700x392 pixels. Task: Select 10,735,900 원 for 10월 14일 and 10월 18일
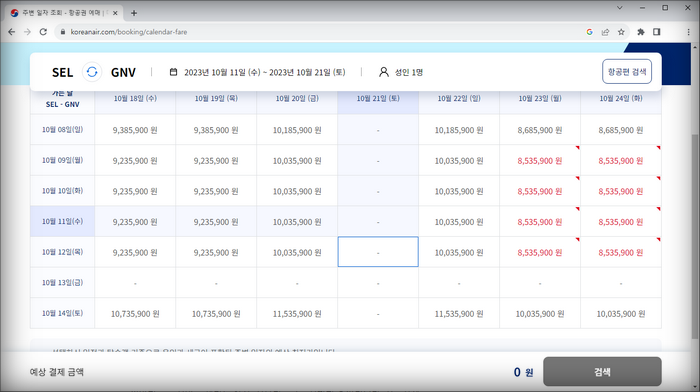click(x=135, y=314)
